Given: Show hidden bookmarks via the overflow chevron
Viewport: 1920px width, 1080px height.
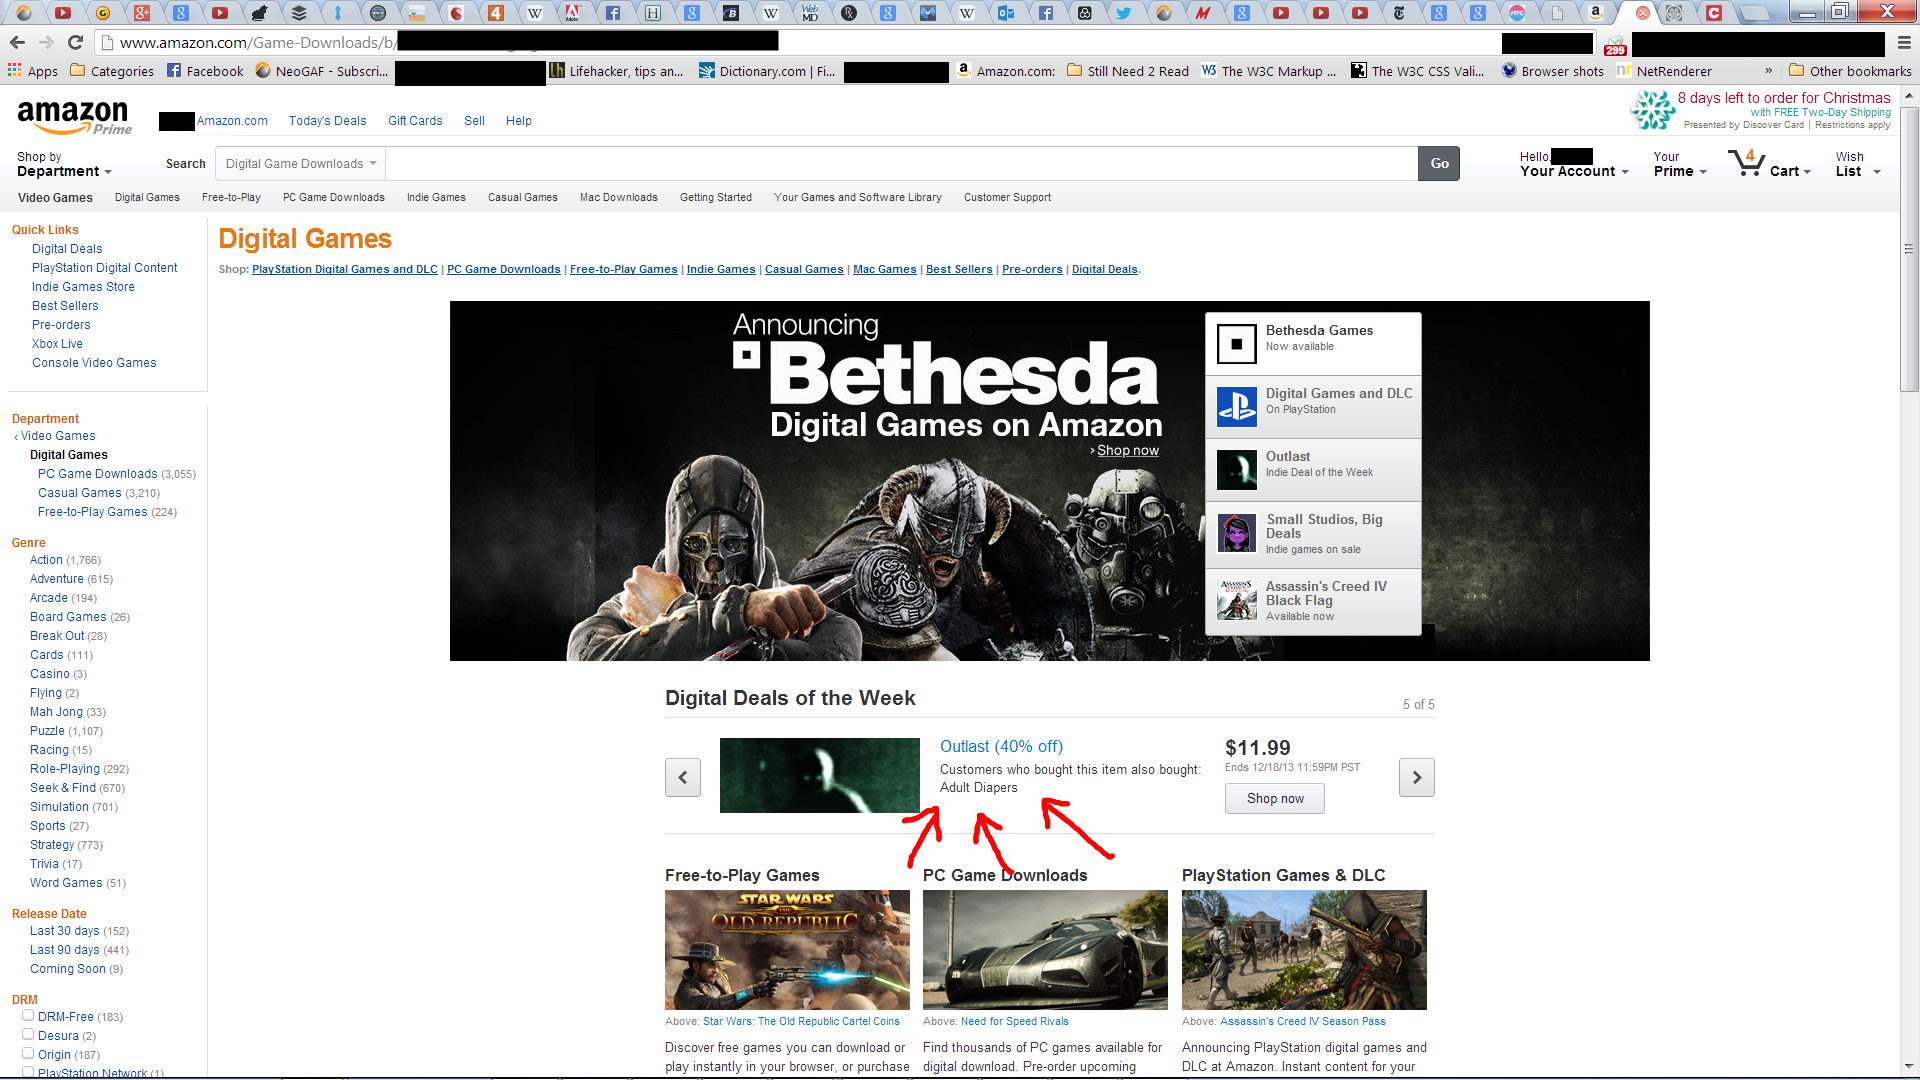Looking at the screenshot, I should [x=1768, y=71].
